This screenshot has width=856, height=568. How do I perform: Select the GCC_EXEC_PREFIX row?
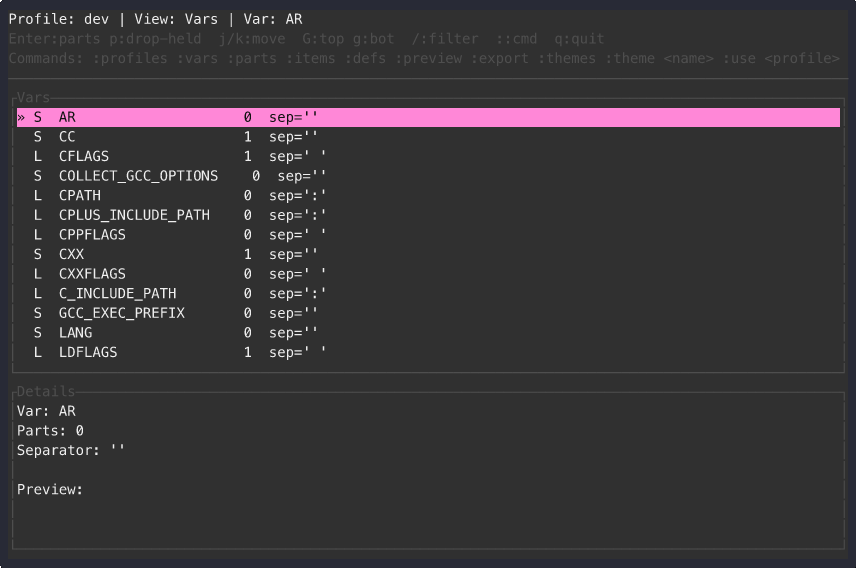pyautogui.click(x=428, y=314)
